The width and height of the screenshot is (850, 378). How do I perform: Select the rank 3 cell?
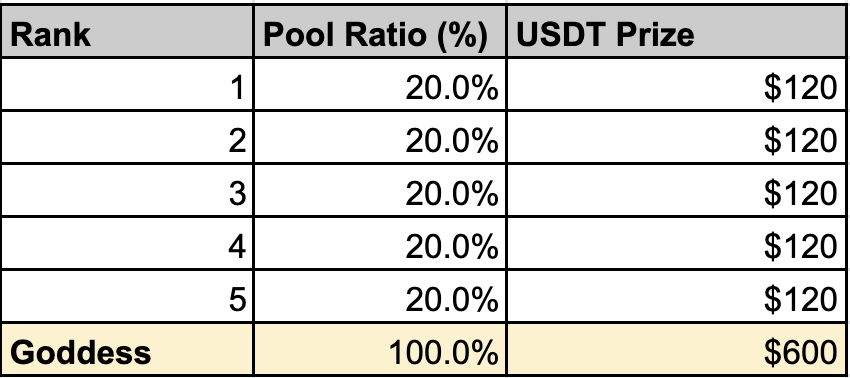(x=127, y=190)
